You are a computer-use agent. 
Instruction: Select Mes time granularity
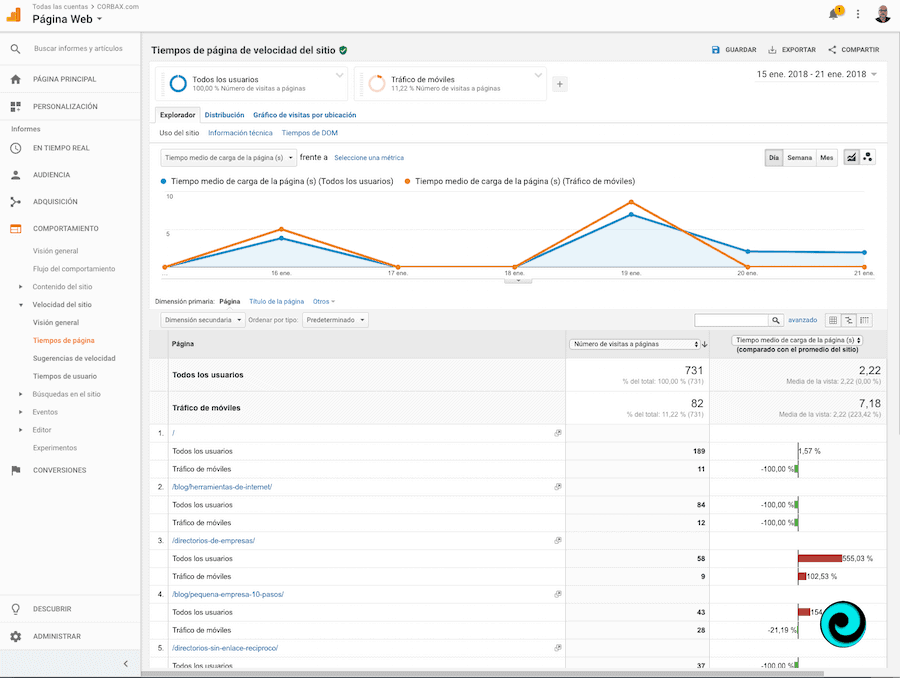tap(827, 157)
